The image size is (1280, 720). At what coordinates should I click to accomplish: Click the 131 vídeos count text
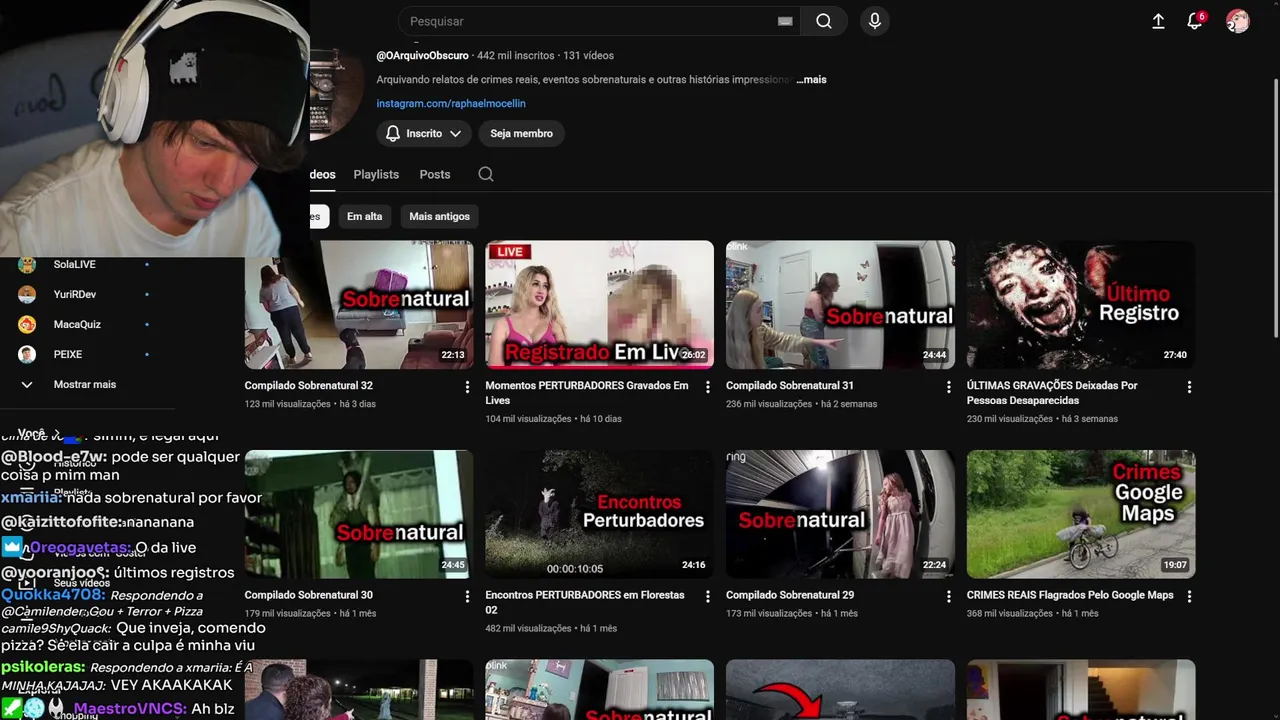tap(588, 55)
